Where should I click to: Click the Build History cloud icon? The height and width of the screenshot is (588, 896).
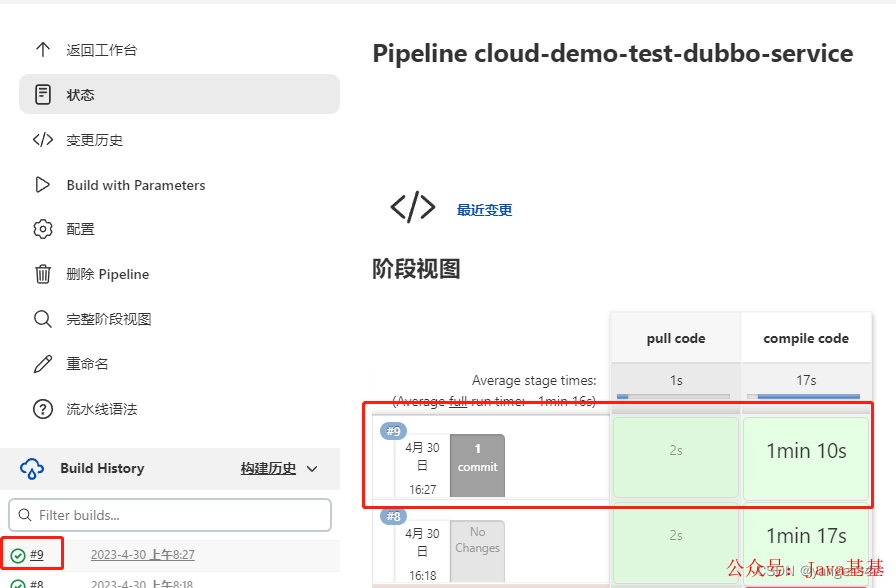tap(32, 469)
